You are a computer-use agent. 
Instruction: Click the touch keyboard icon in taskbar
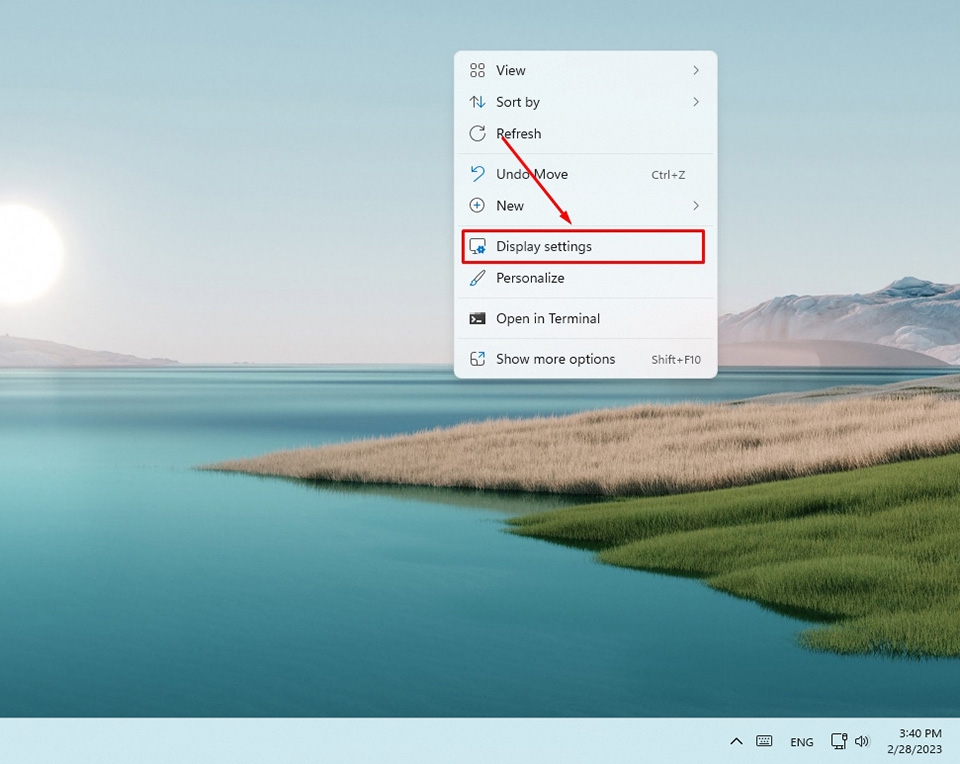(x=764, y=741)
